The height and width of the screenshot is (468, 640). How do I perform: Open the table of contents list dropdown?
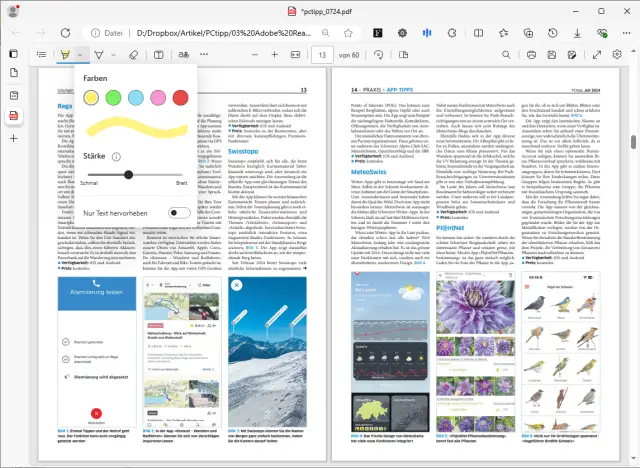click(40, 54)
